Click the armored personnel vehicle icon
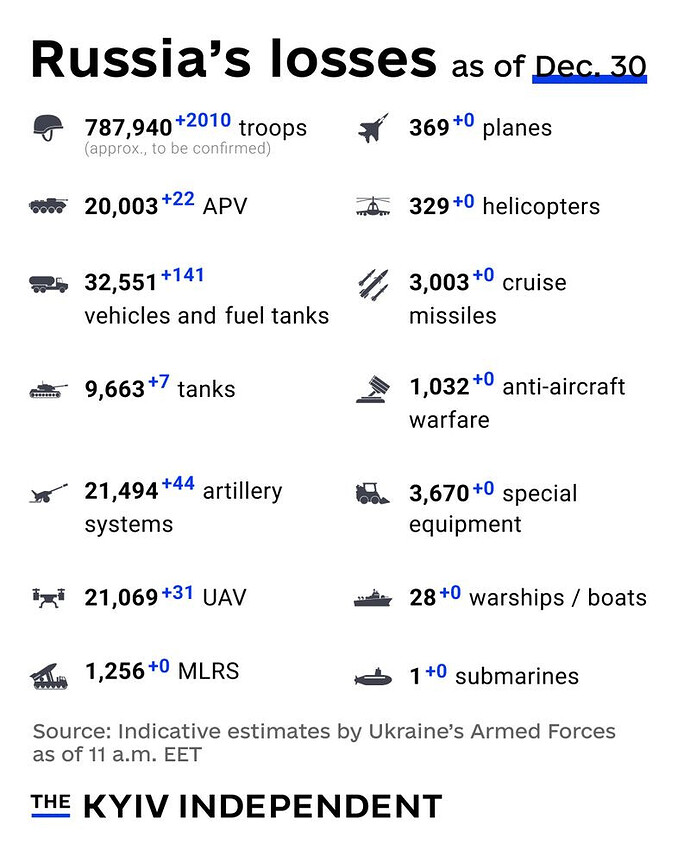690x862 pixels. pyautogui.click(x=48, y=206)
